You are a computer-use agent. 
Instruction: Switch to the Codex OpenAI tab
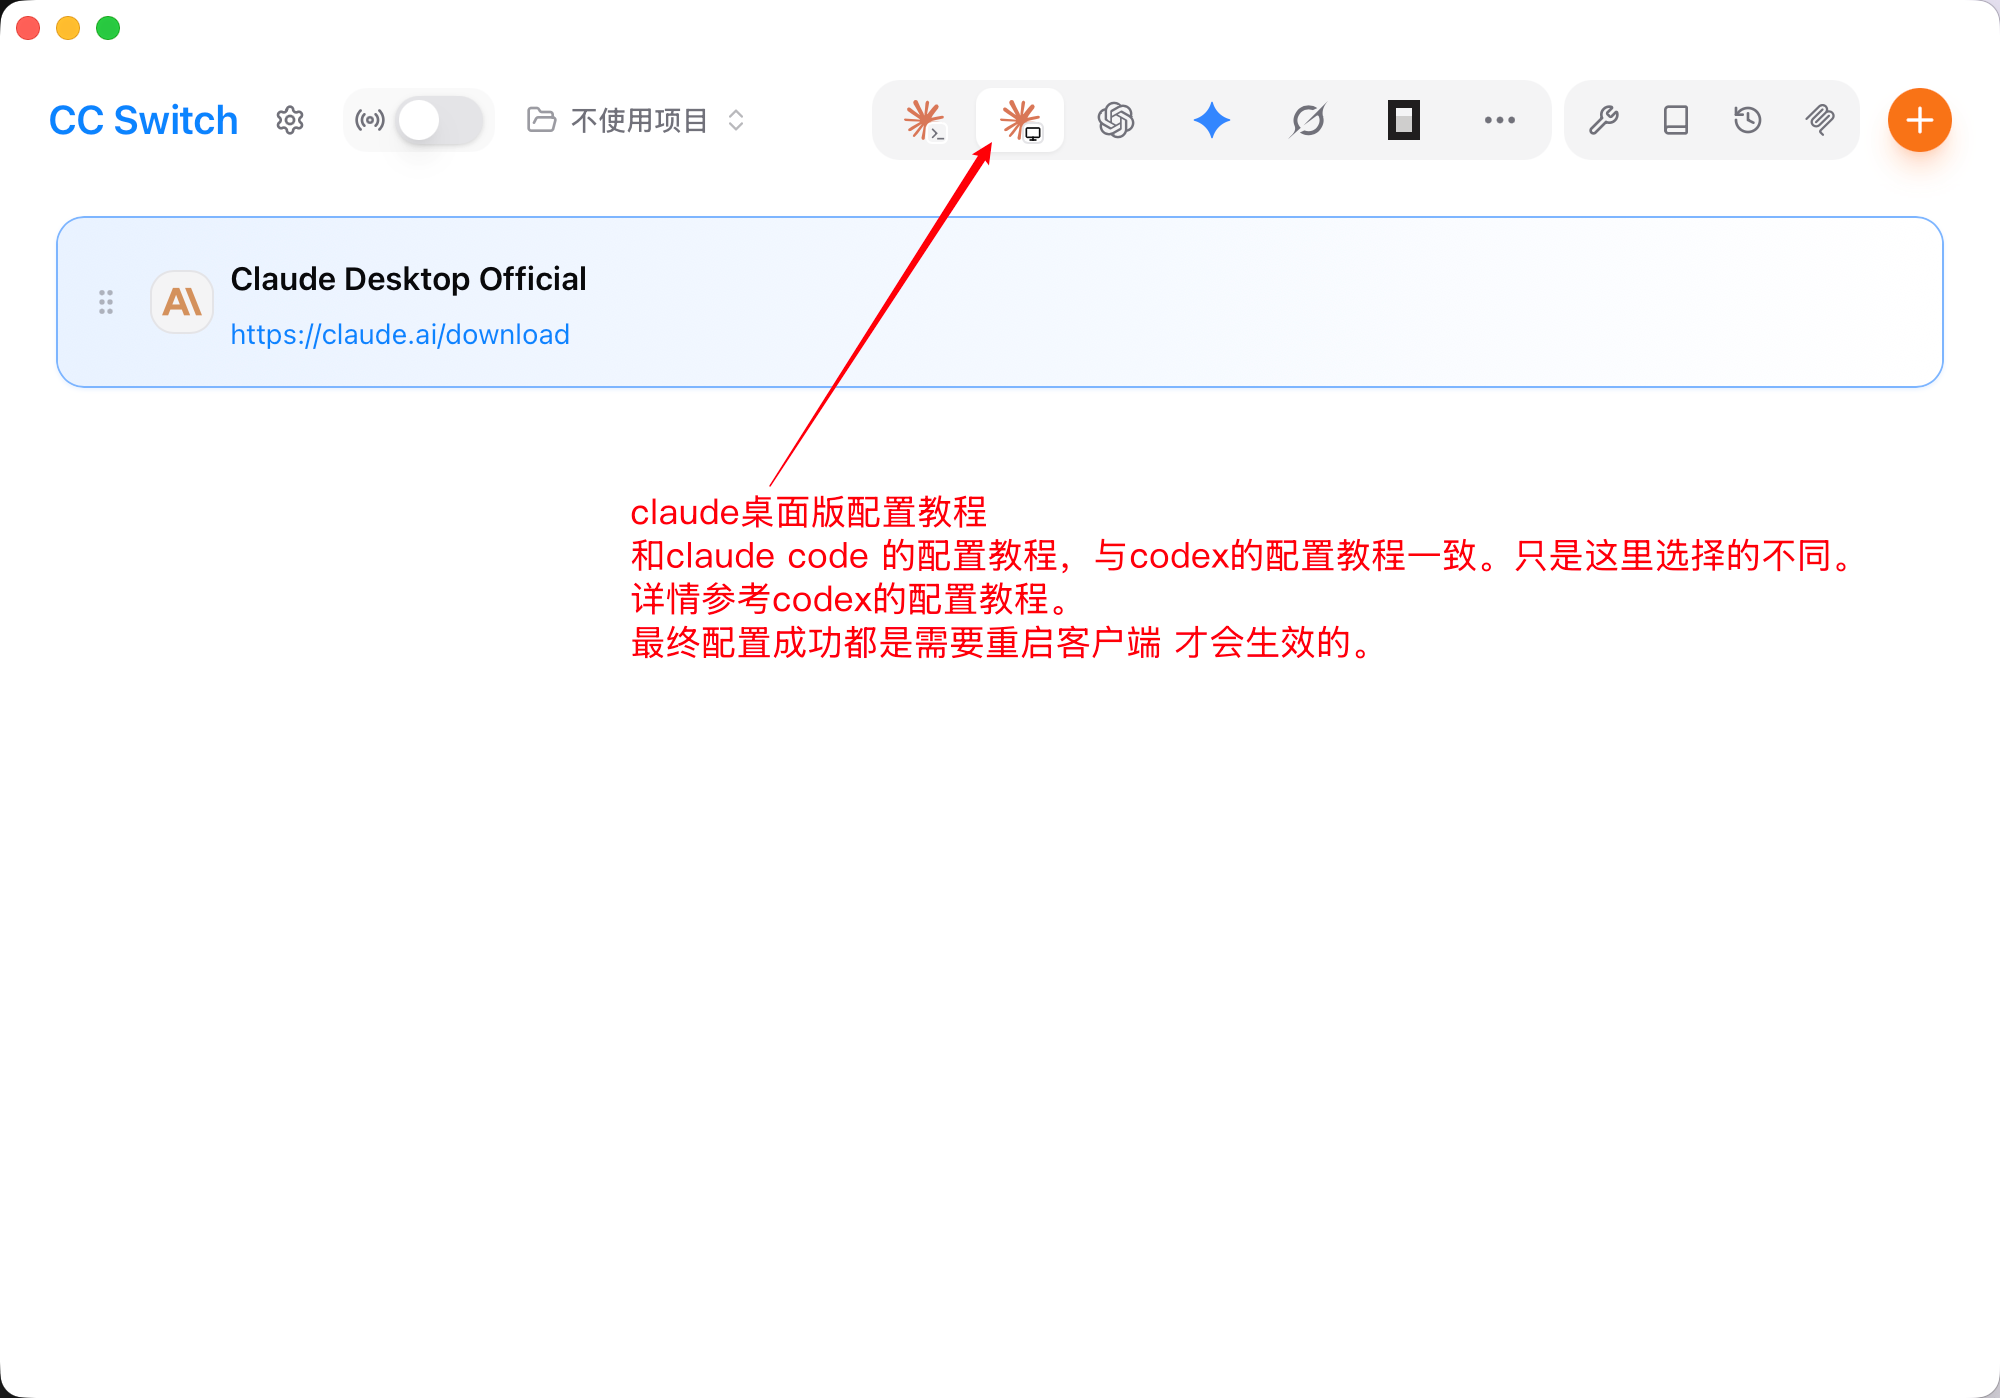1116,120
